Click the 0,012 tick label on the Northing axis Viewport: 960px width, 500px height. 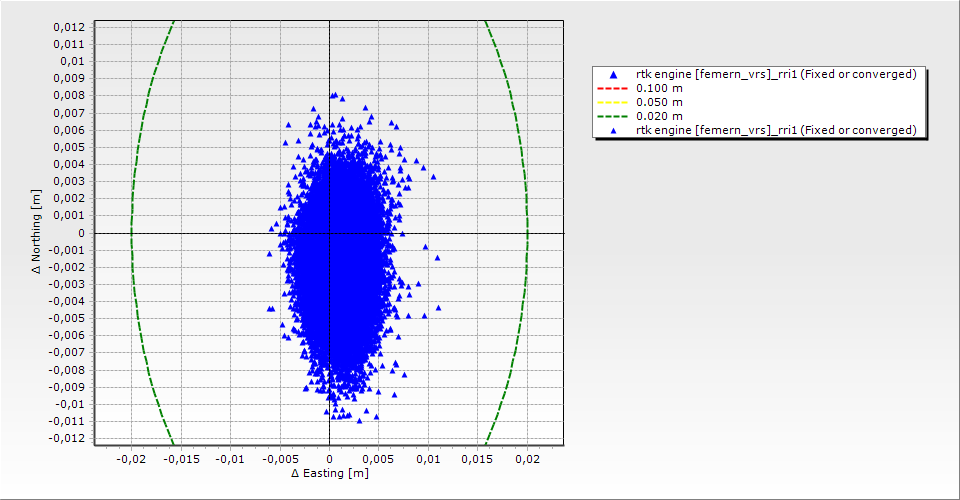(x=69, y=27)
